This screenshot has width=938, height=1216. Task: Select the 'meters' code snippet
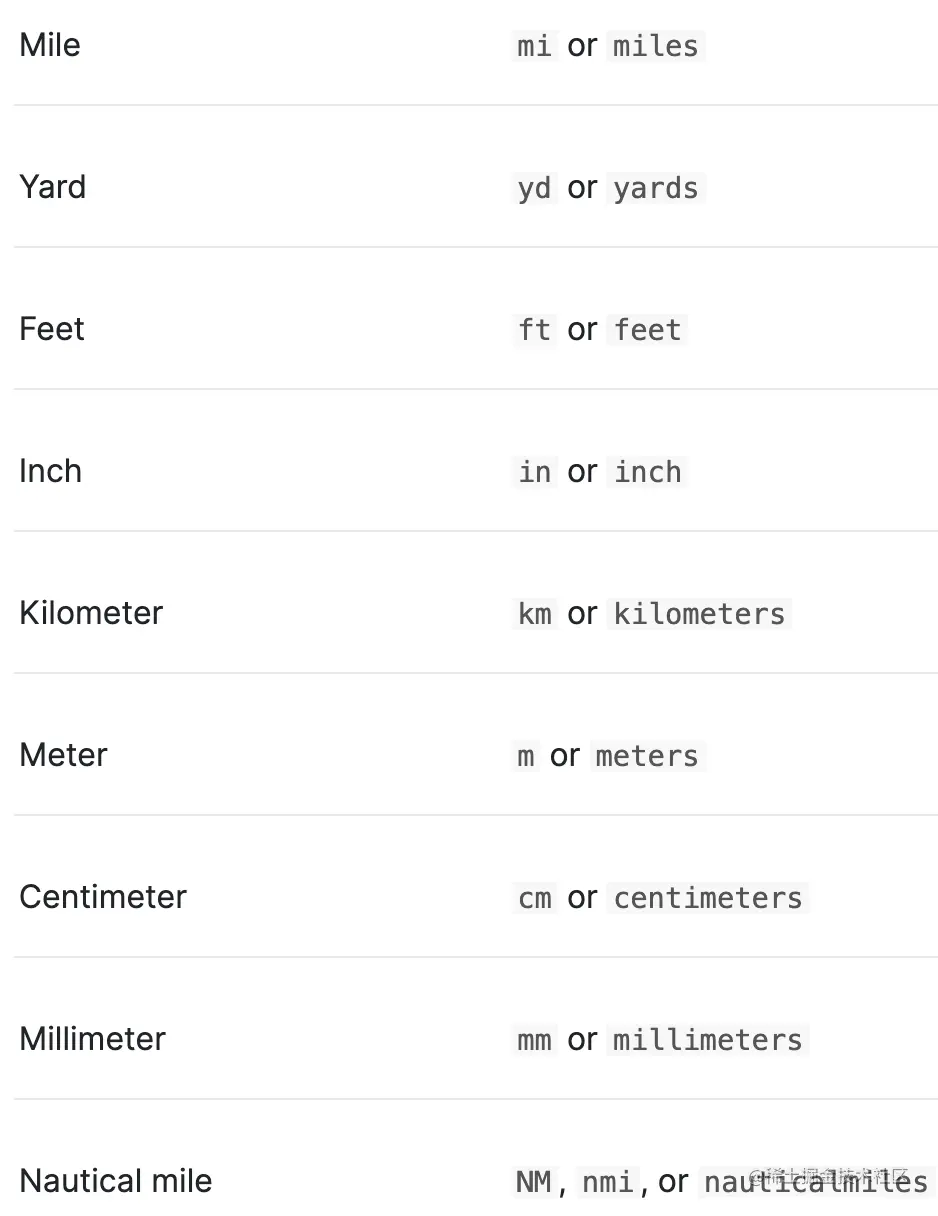[x=647, y=756]
